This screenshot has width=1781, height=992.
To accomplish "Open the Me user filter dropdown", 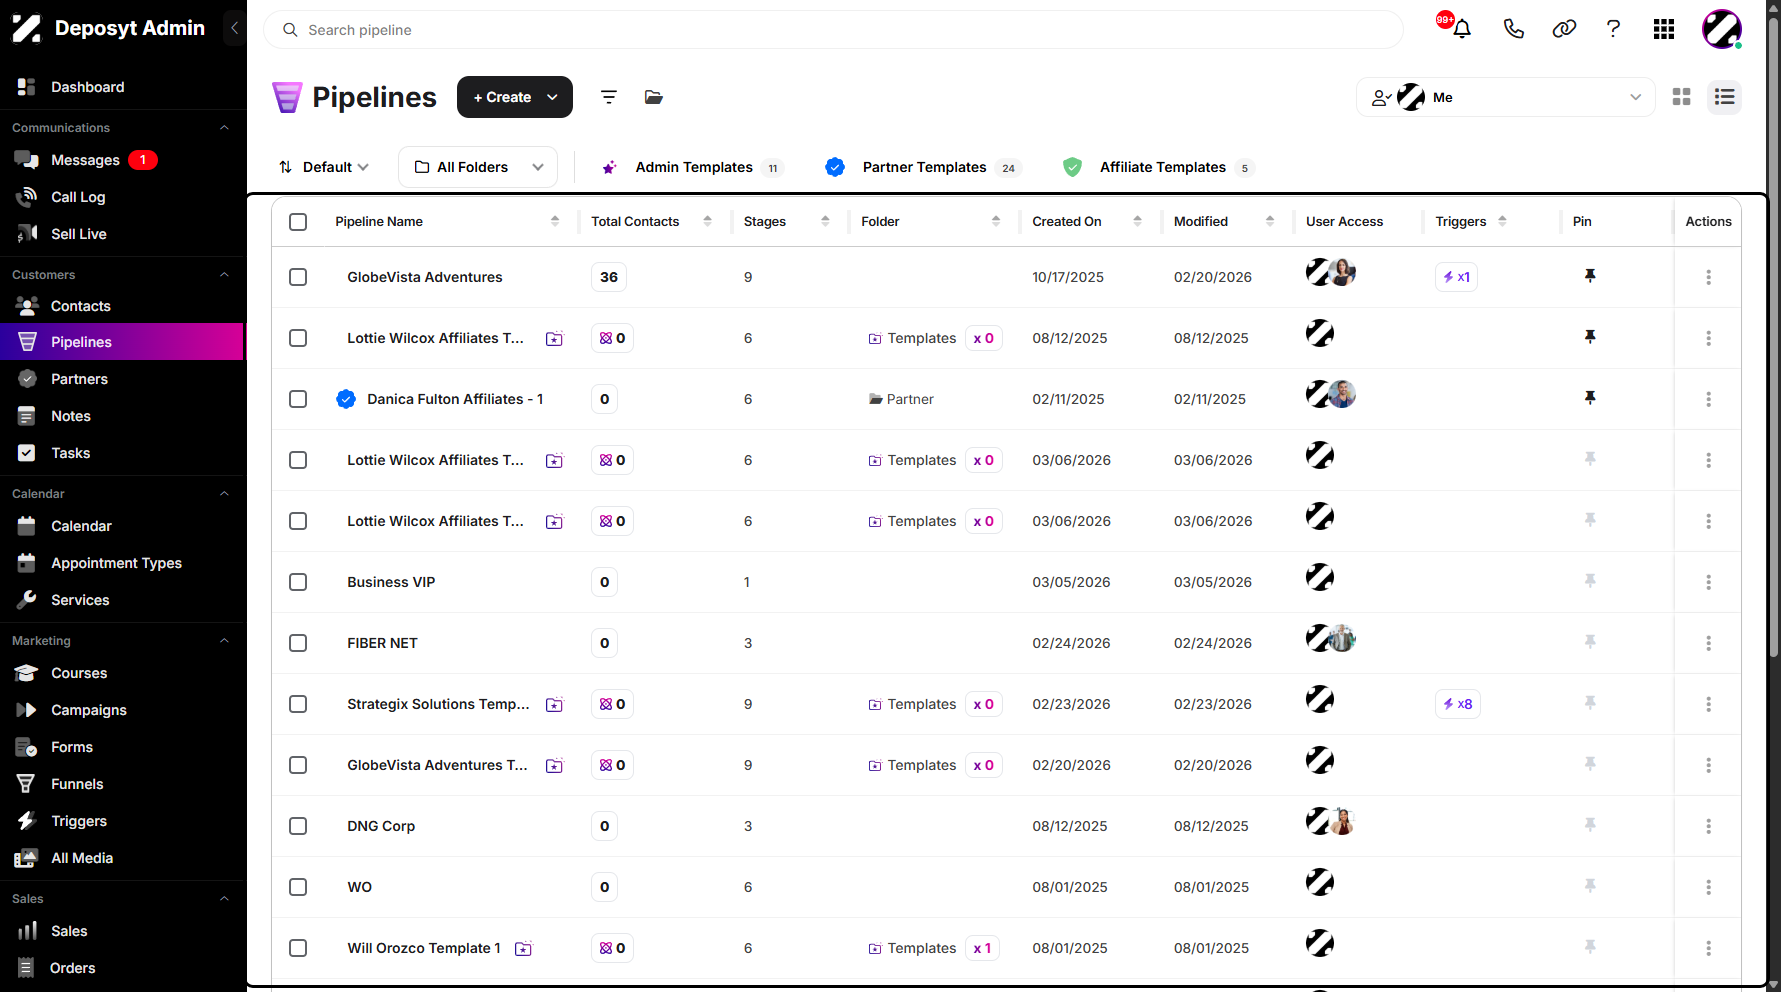I will 1506,97.
